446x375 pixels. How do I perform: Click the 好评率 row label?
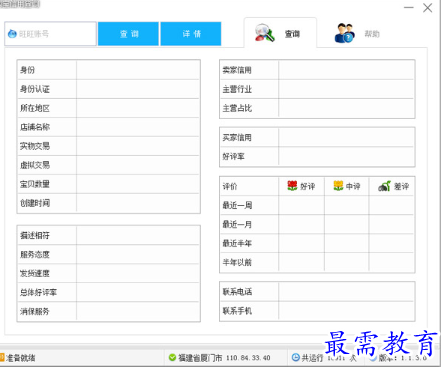pyautogui.click(x=233, y=156)
